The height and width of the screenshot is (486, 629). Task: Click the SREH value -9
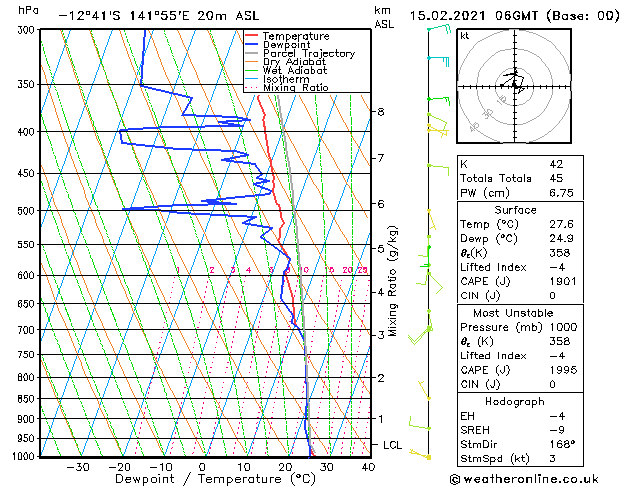557,430
